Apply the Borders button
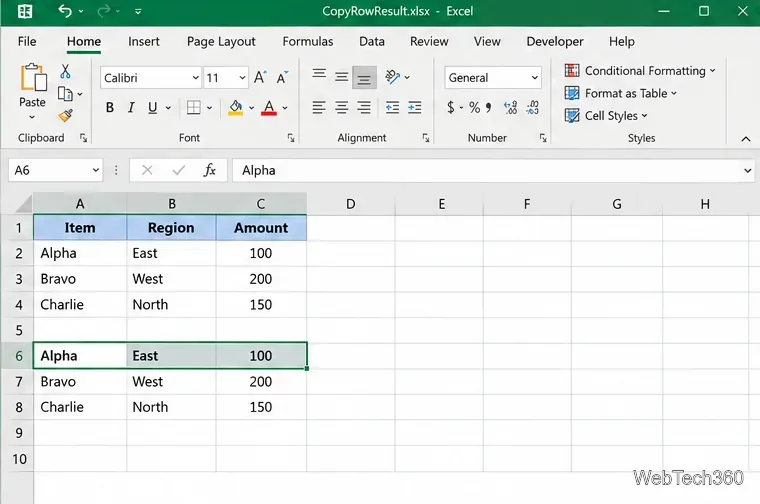The width and height of the screenshot is (760, 504). [194, 107]
